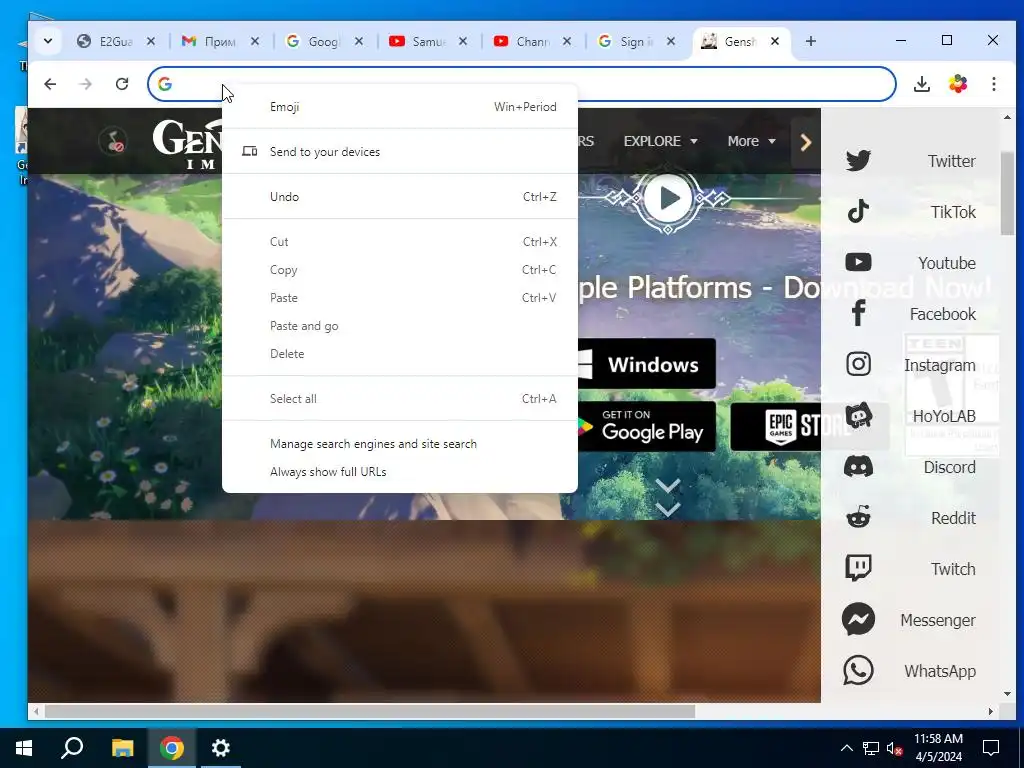Expand the More nav dropdown
Image resolution: width=1024 pixels, height=768 pixels.
click(x=751, y=141)
